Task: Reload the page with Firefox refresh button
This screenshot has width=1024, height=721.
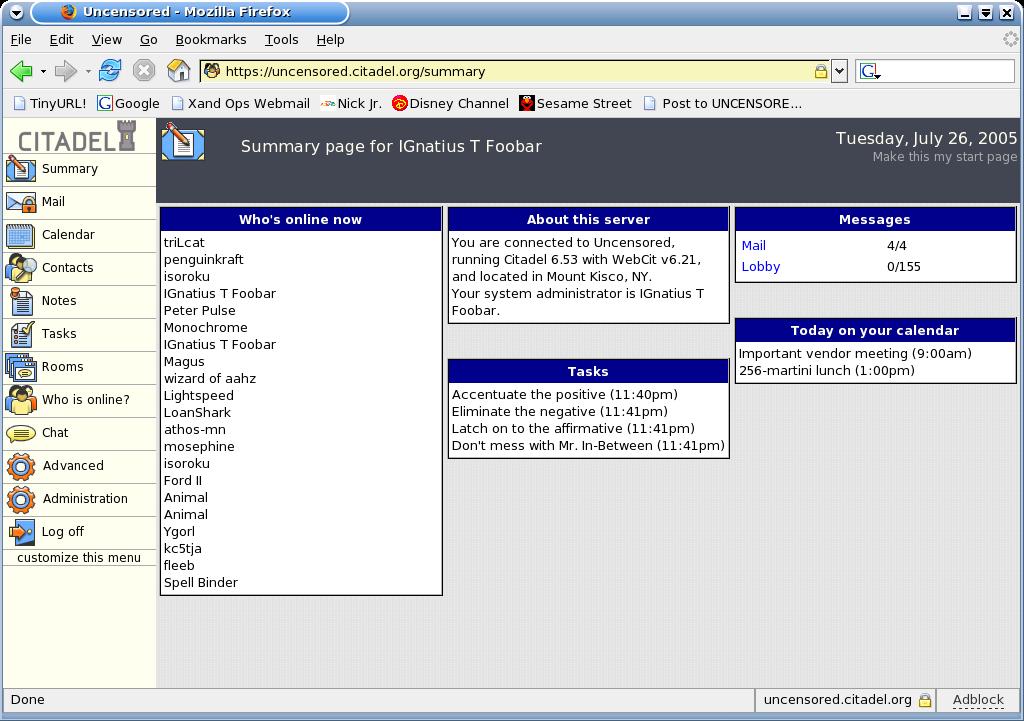Action: [x=110, y=71]
